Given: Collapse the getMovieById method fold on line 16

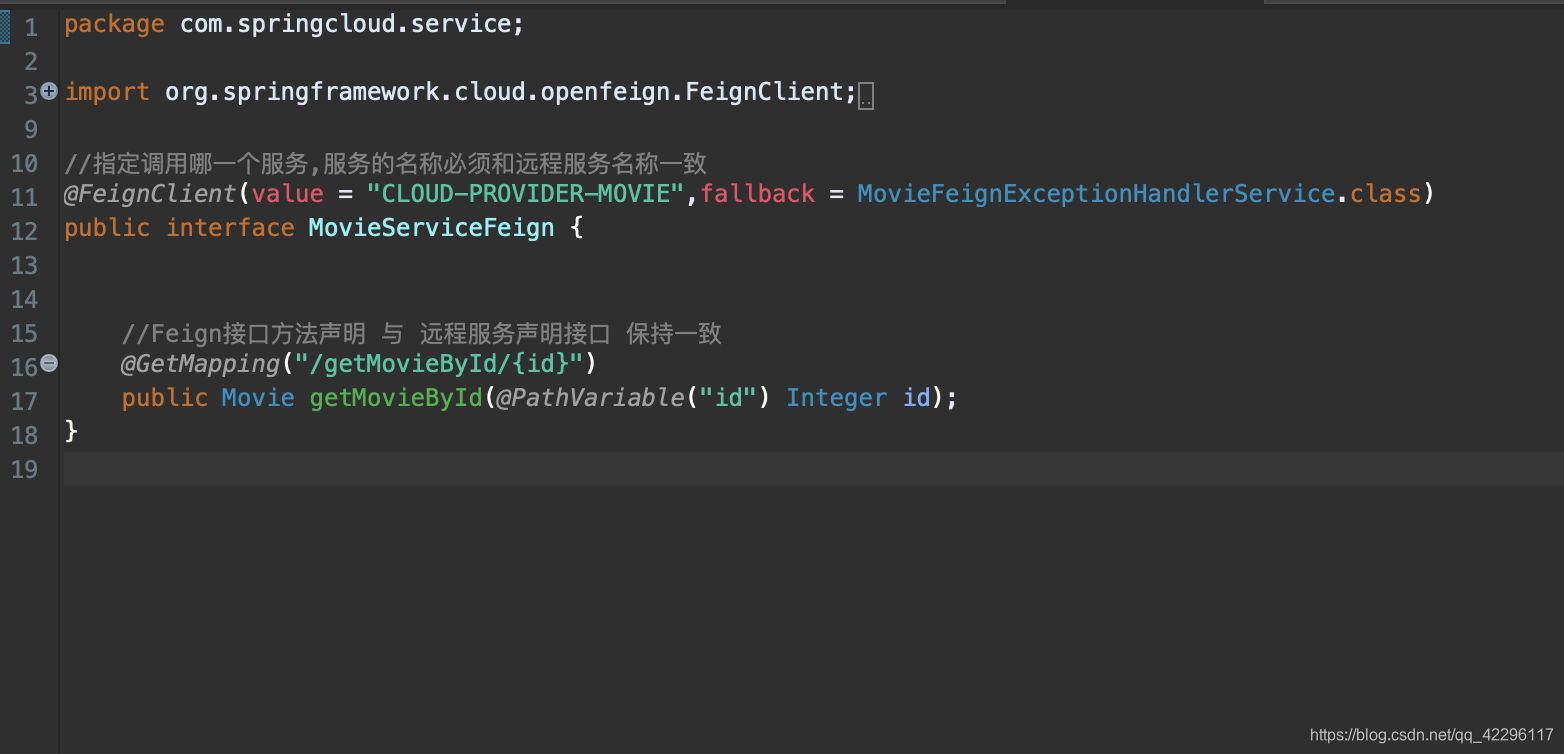Looking at the screenshot, I should coord(49,364).
